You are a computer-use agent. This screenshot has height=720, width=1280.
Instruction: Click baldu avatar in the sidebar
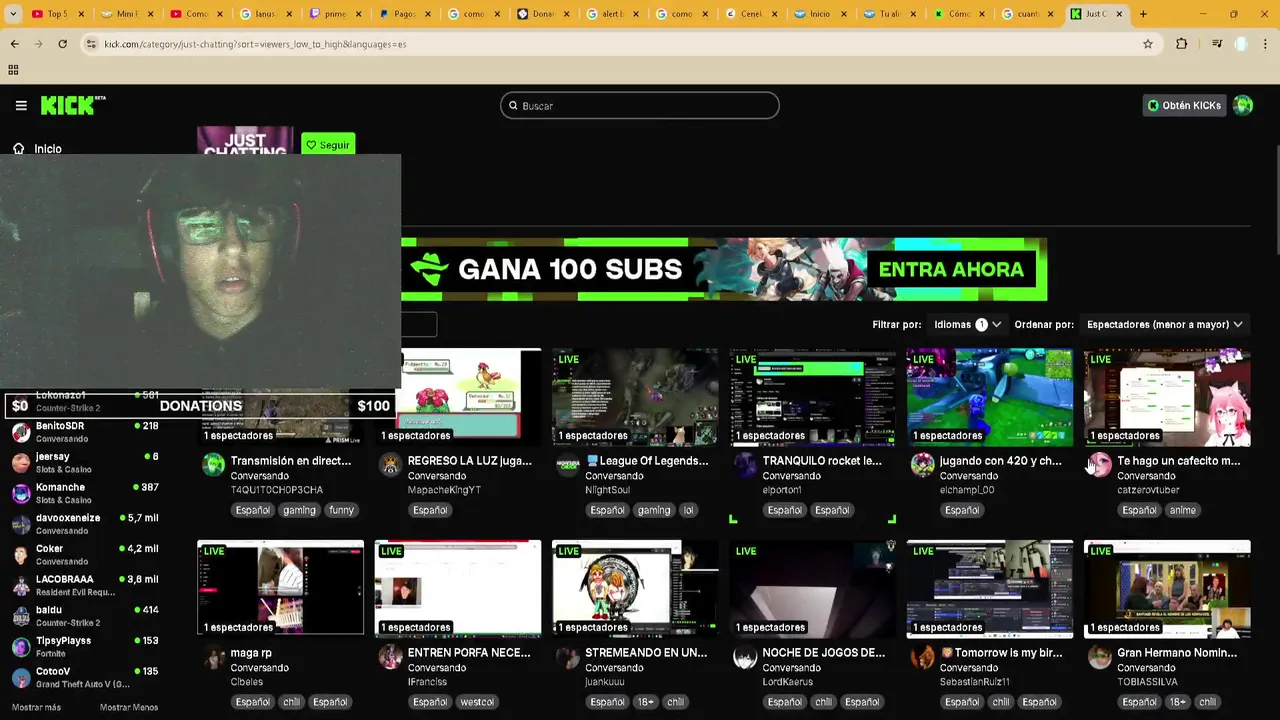[x=21, y=616]
